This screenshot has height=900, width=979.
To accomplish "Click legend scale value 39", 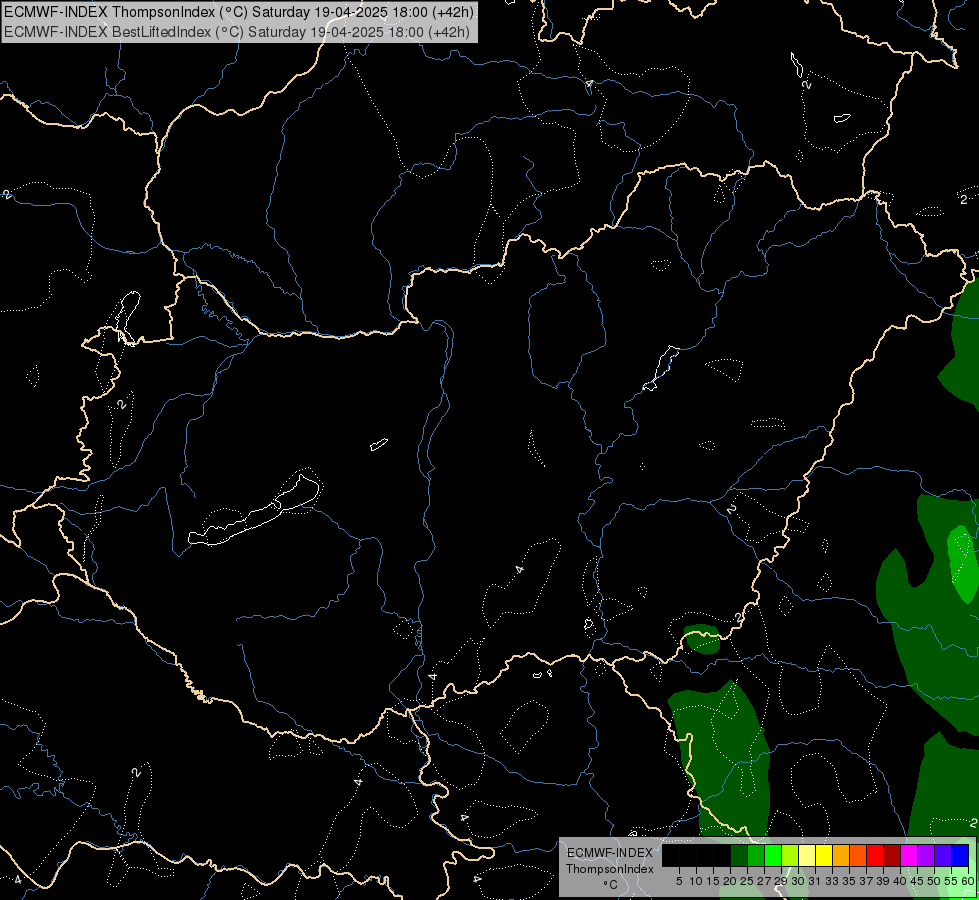I will point(883,881).
